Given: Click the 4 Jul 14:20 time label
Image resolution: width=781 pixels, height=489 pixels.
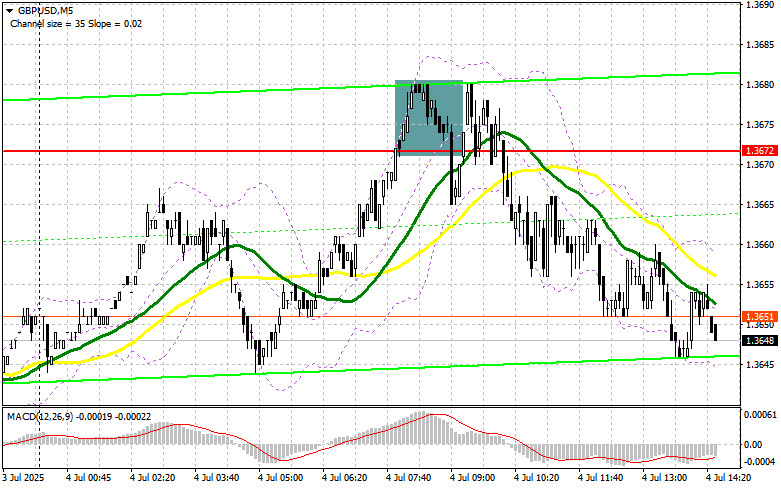Looking at the screenshot, I should [728, 478].
